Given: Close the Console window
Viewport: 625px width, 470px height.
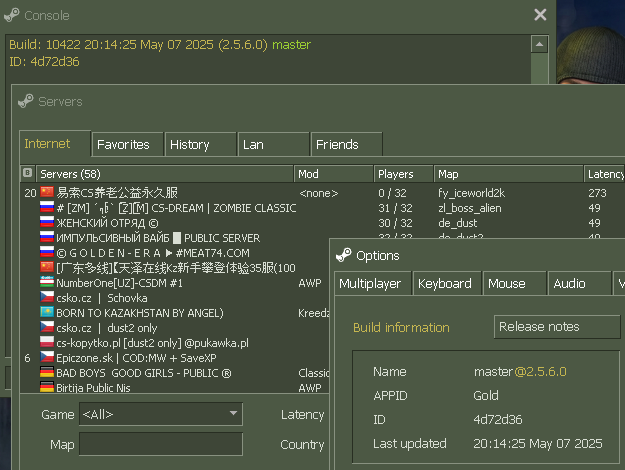Looking at the screenshot, I should 540,15.
